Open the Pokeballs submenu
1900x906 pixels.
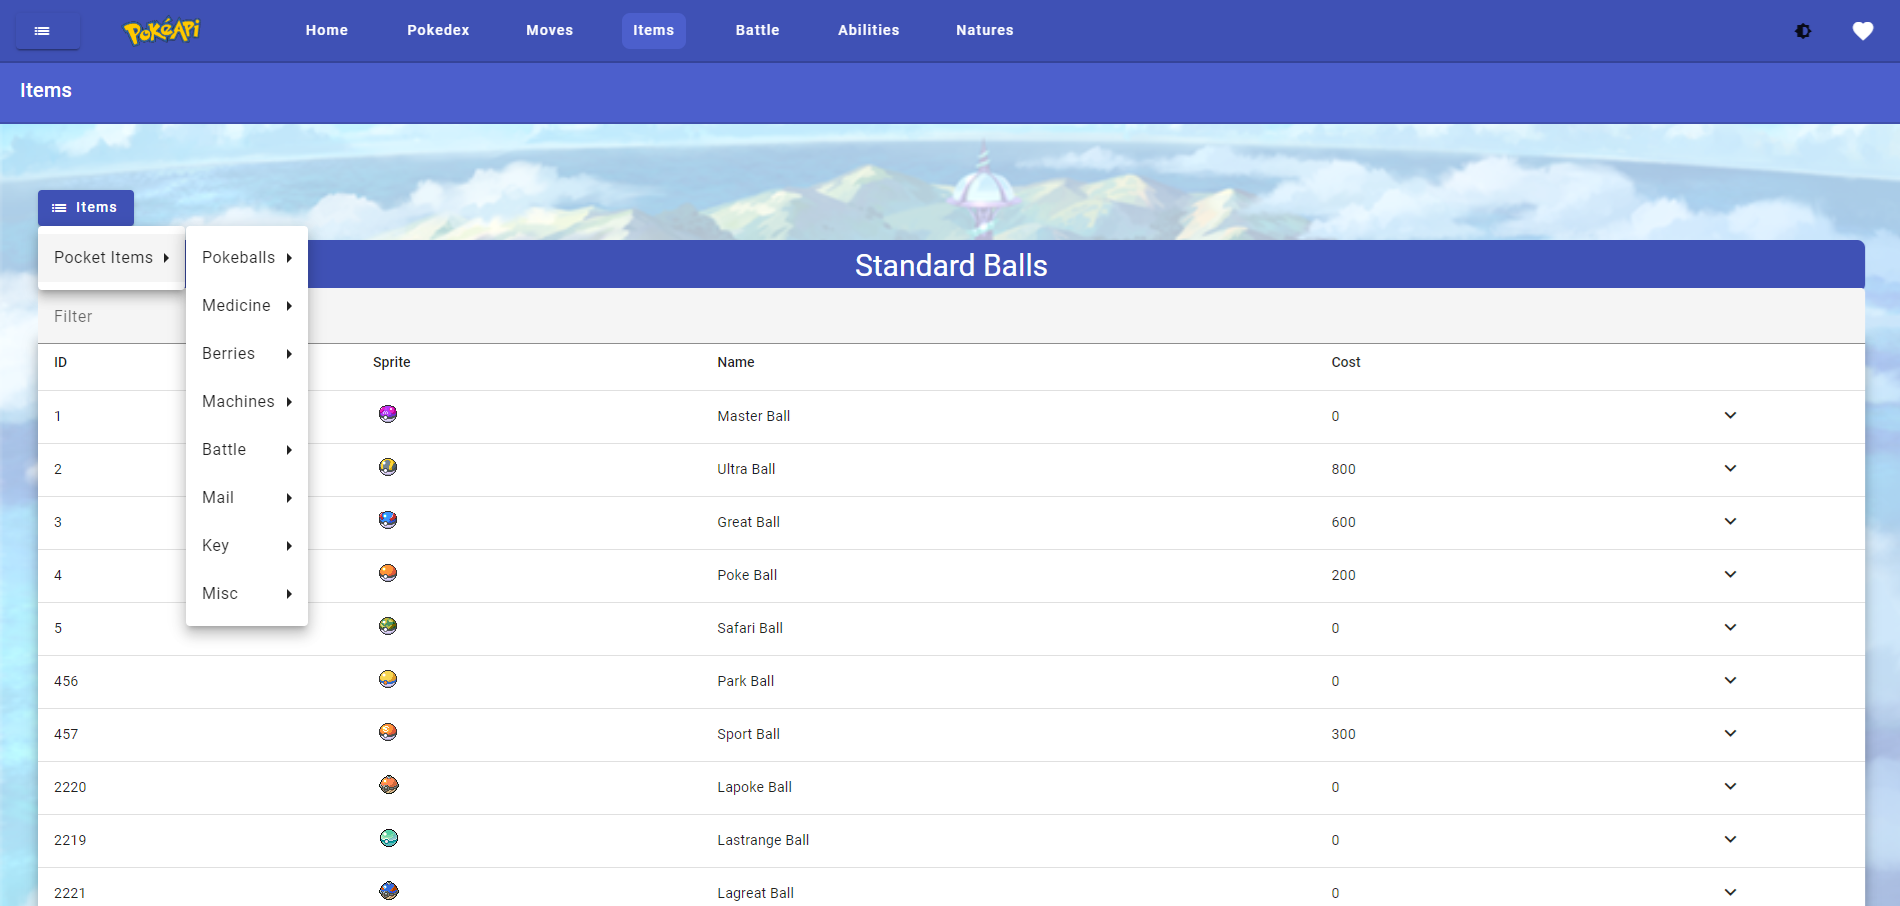coord(247,258)
